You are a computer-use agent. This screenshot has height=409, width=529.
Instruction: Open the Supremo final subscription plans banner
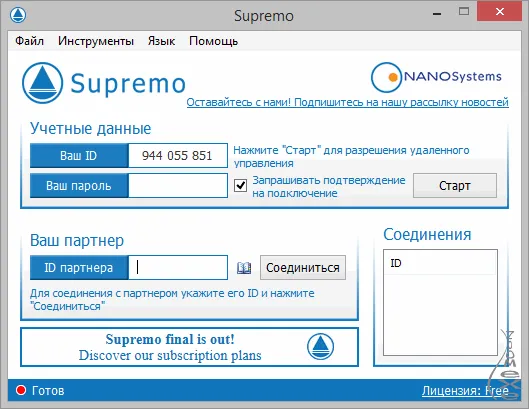[189, 347]
